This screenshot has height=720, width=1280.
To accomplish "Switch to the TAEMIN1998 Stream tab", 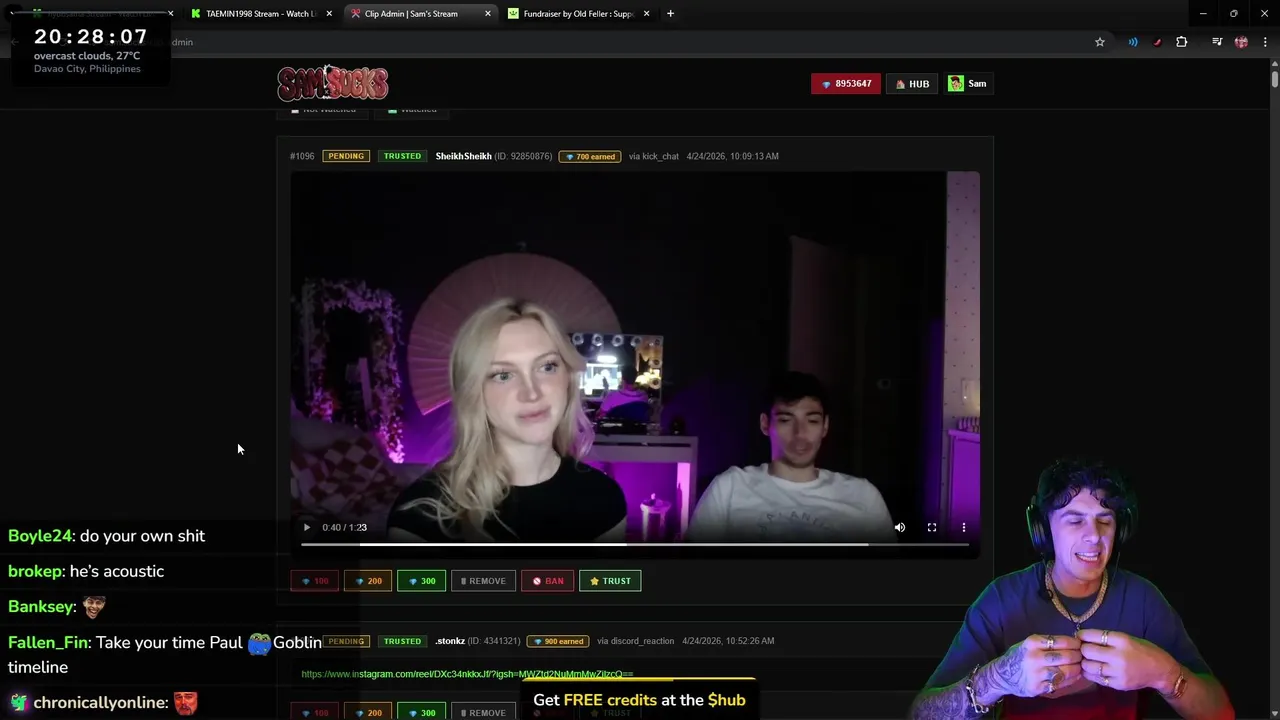I will point(260,14).
